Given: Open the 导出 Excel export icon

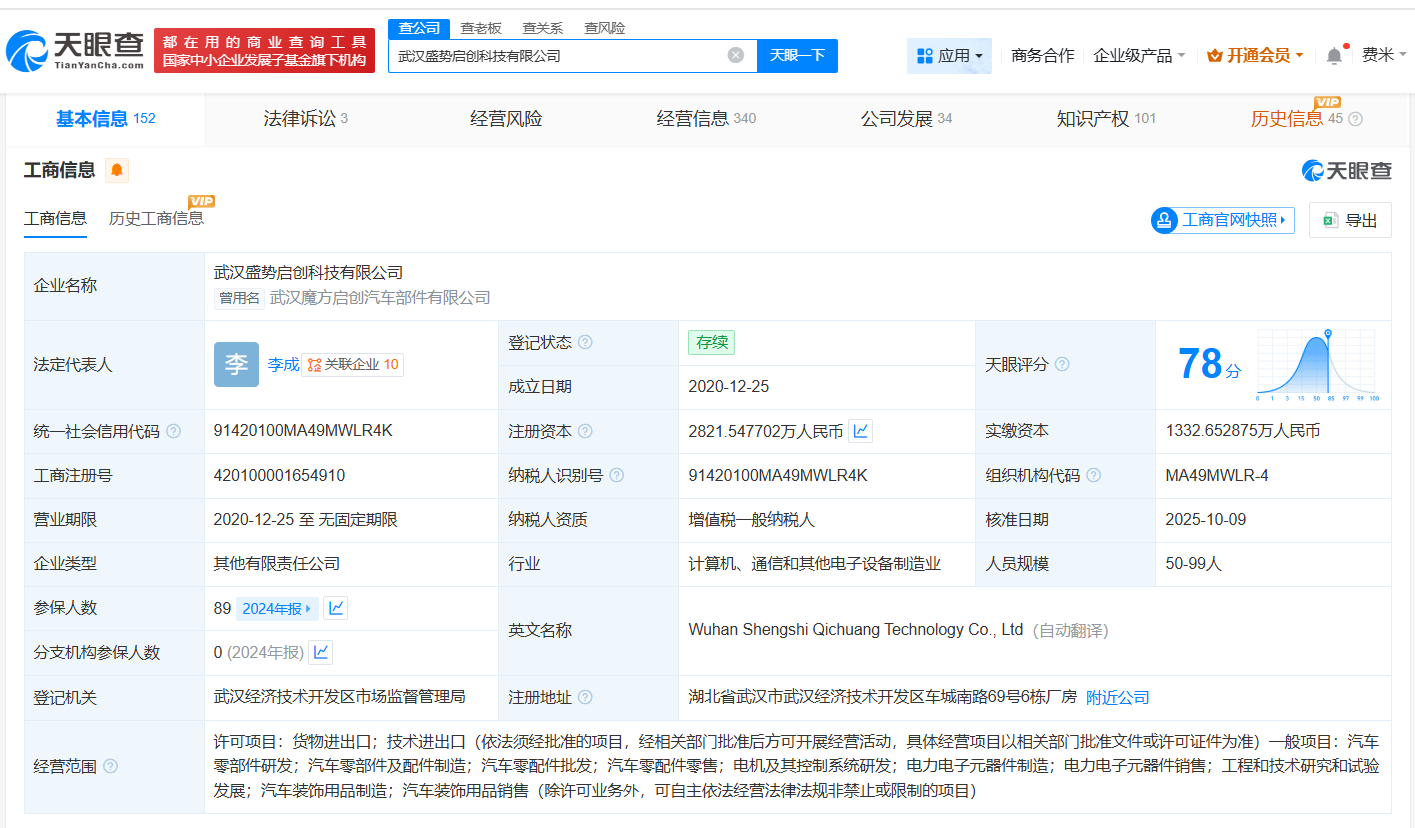Looking at the screenshot, I should 1329,220.
